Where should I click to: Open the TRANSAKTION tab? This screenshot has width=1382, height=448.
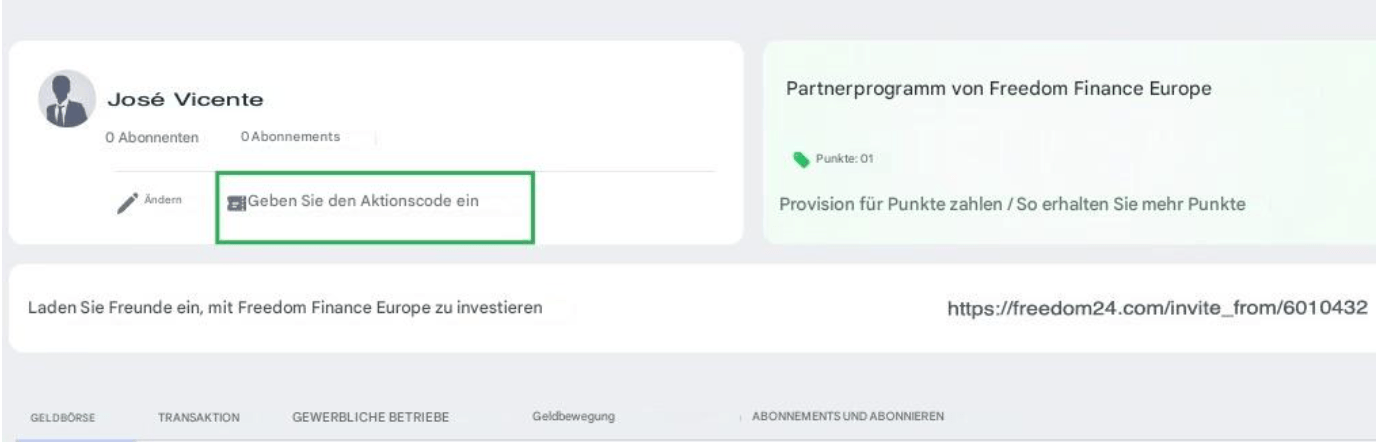[198, 417]
